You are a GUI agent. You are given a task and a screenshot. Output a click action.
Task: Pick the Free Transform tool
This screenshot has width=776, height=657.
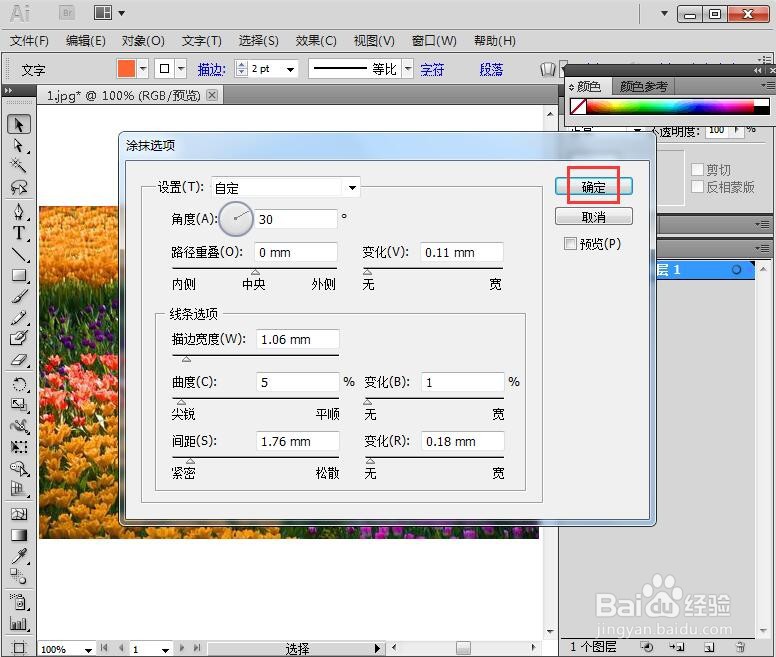point(19,447)
